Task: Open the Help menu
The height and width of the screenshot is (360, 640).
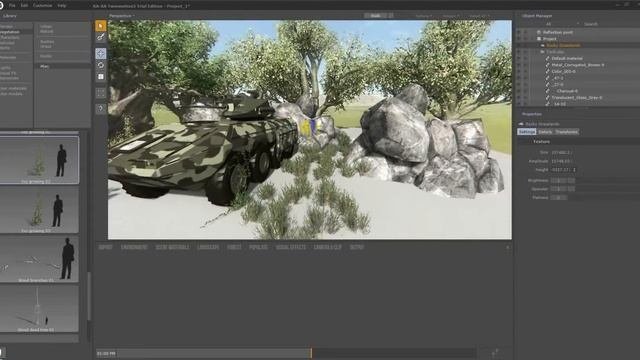Action: [62, 6]
